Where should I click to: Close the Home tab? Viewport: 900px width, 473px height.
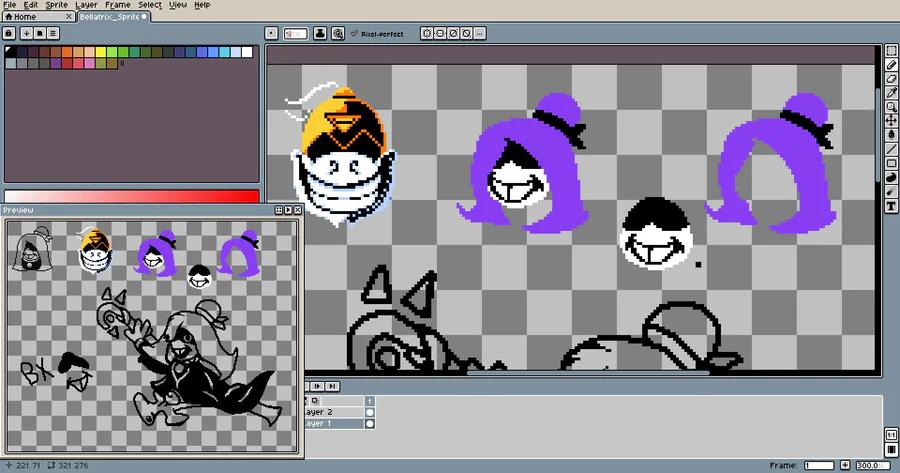point(69,17)
